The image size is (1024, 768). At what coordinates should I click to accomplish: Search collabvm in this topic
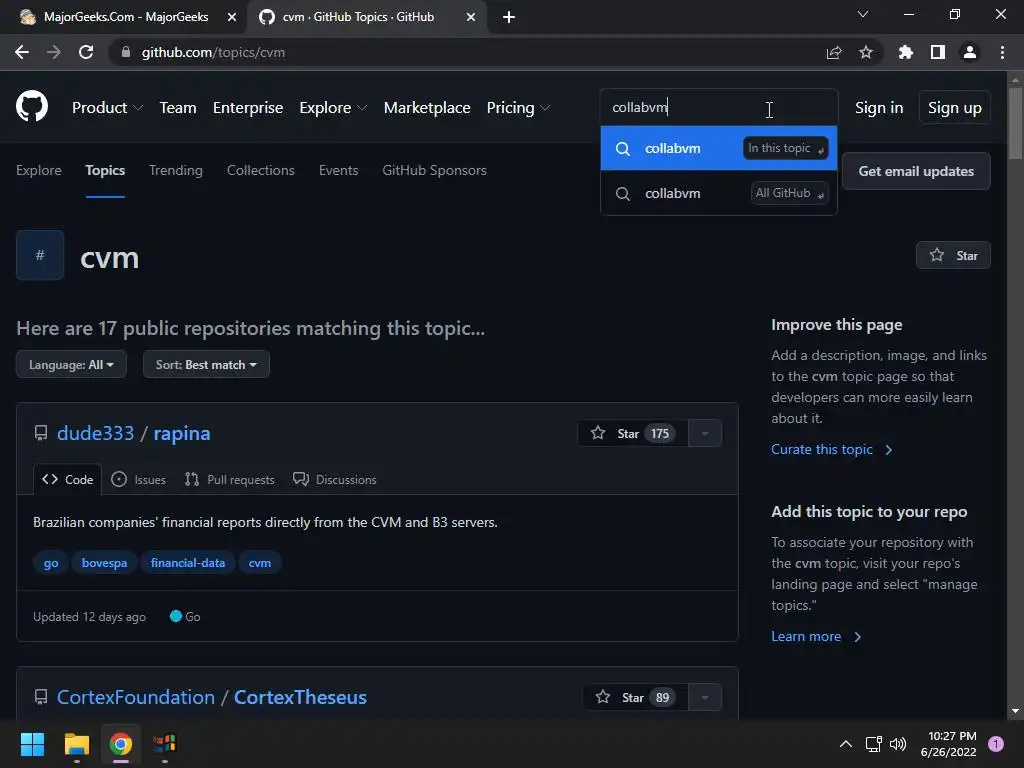(x=718, y=148)
